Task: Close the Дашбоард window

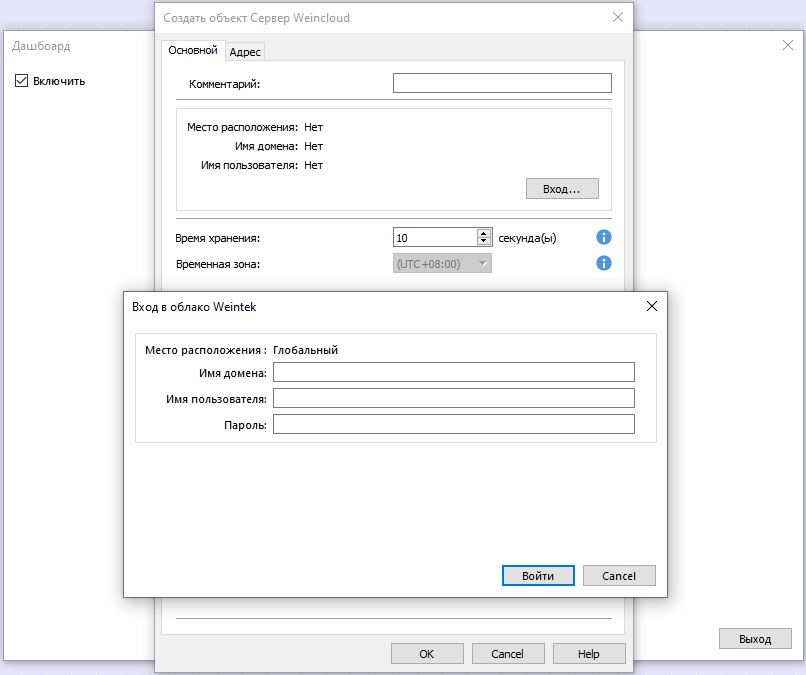Action: tap(787, 45)
